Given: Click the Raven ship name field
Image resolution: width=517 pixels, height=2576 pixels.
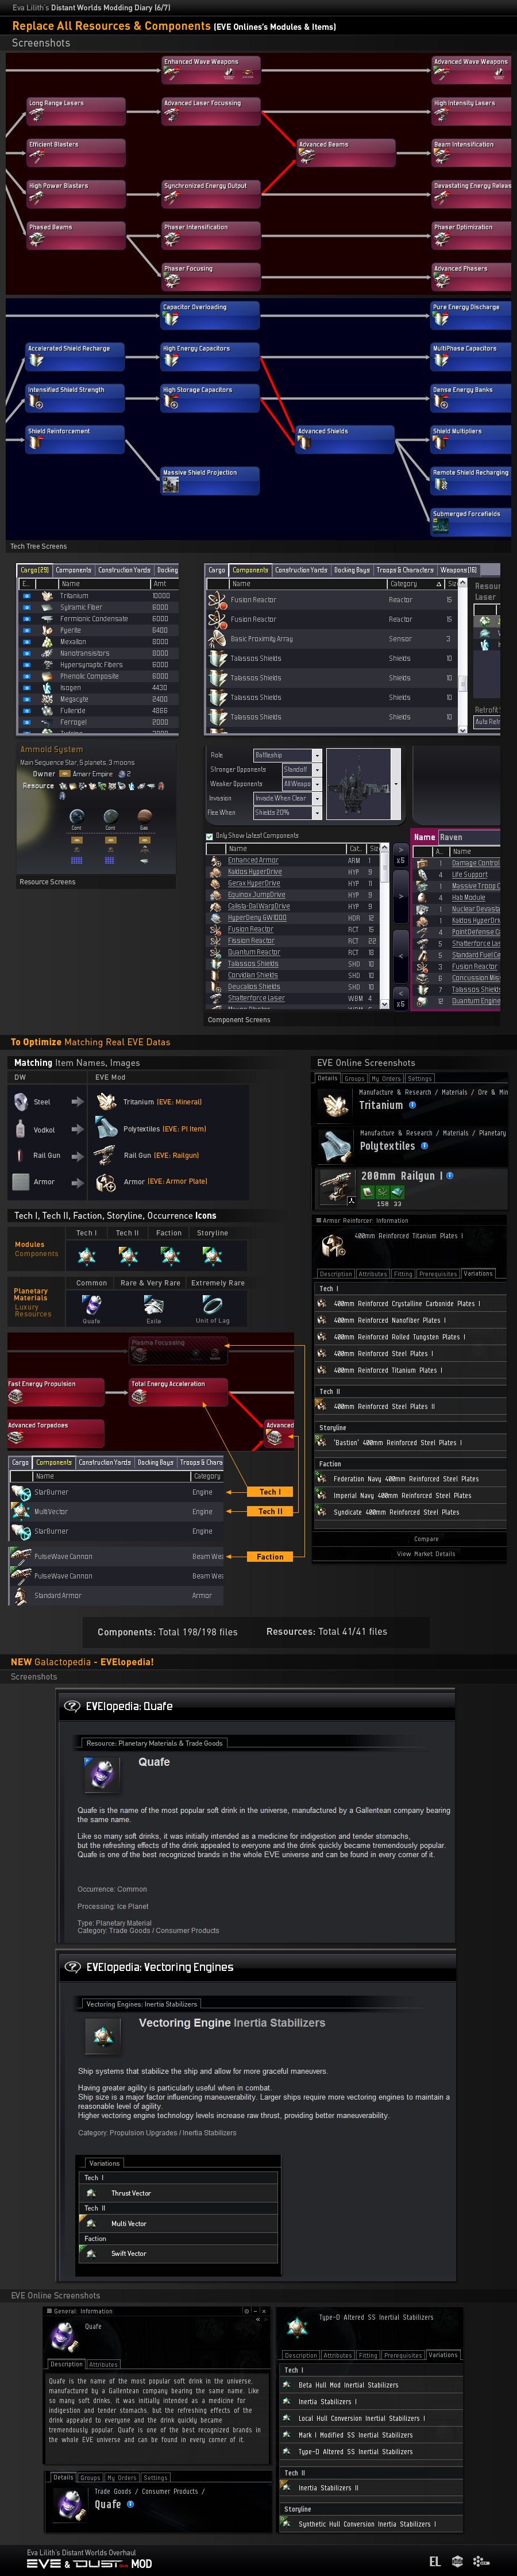Looking at the screenshot, I should (x=469, y=838).
